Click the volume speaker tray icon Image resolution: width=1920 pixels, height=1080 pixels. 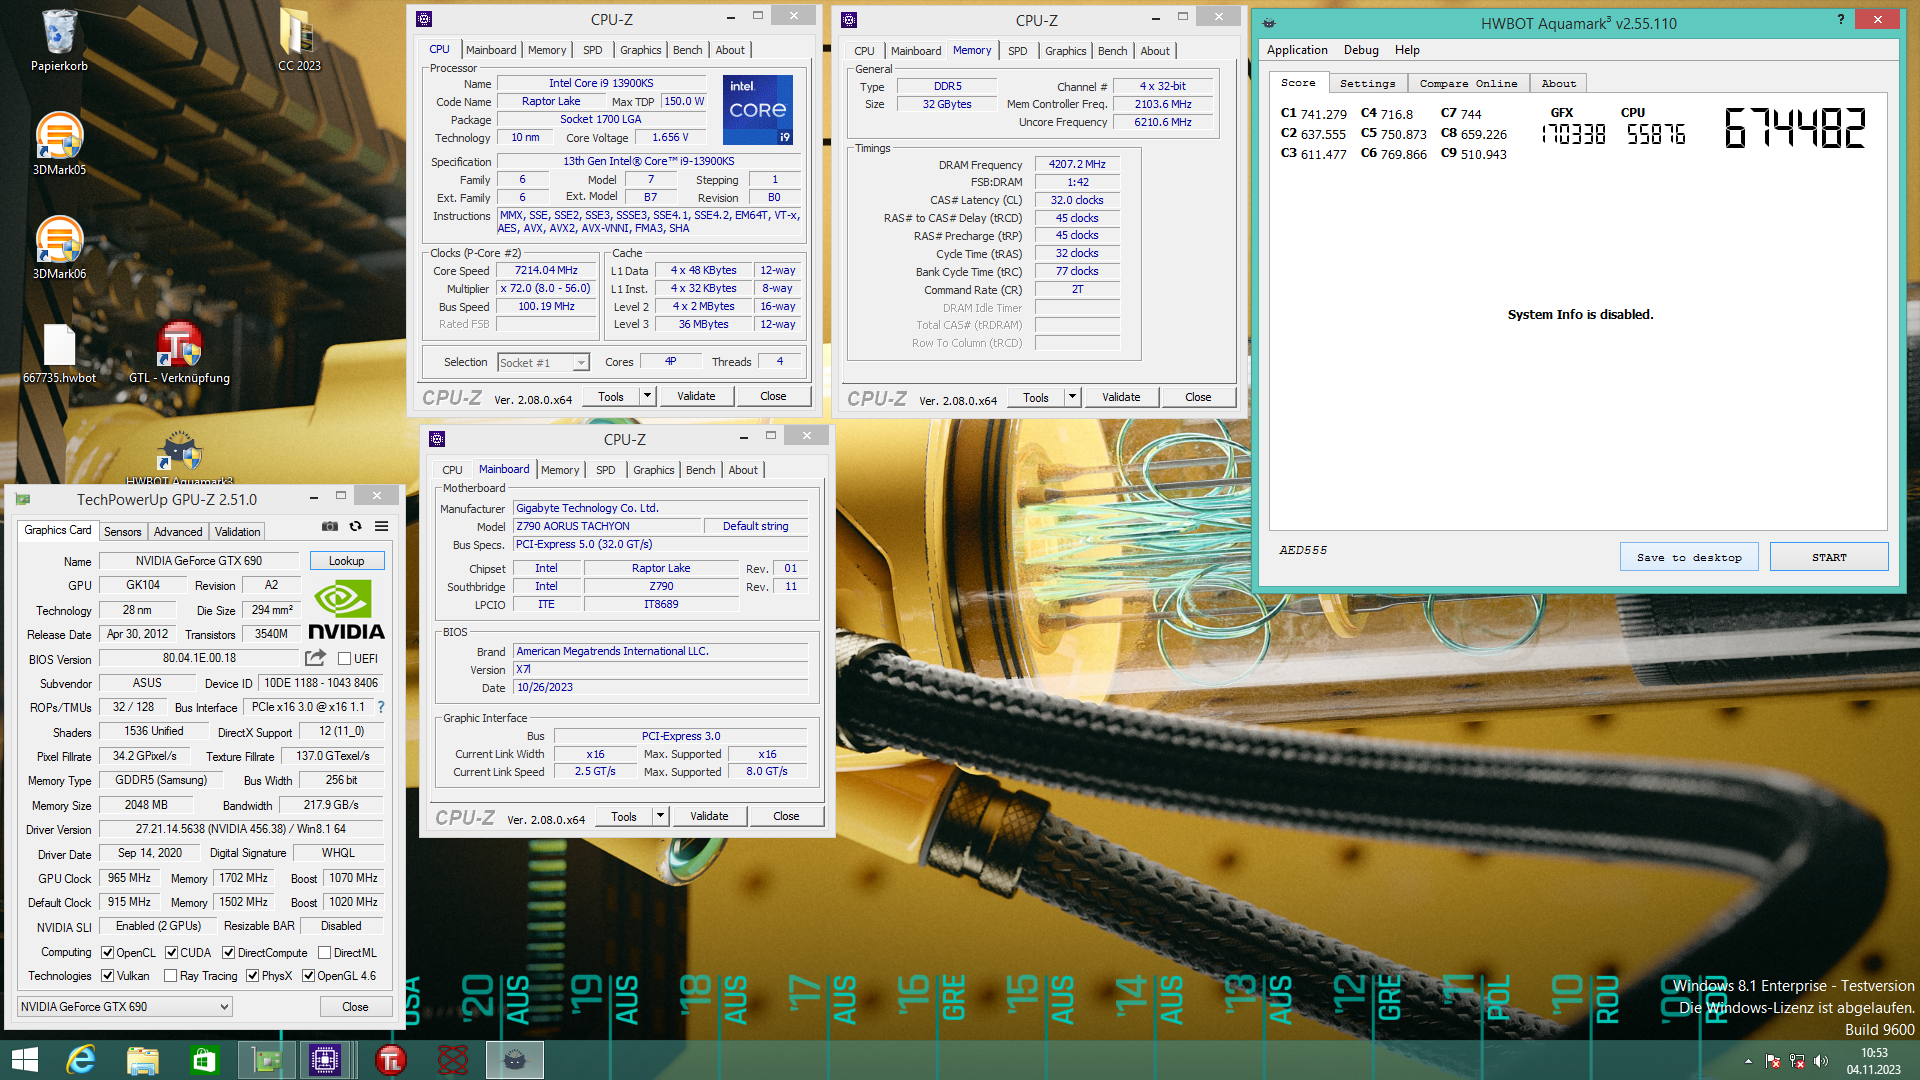pyautogui.click(x=1820, y=1061)
